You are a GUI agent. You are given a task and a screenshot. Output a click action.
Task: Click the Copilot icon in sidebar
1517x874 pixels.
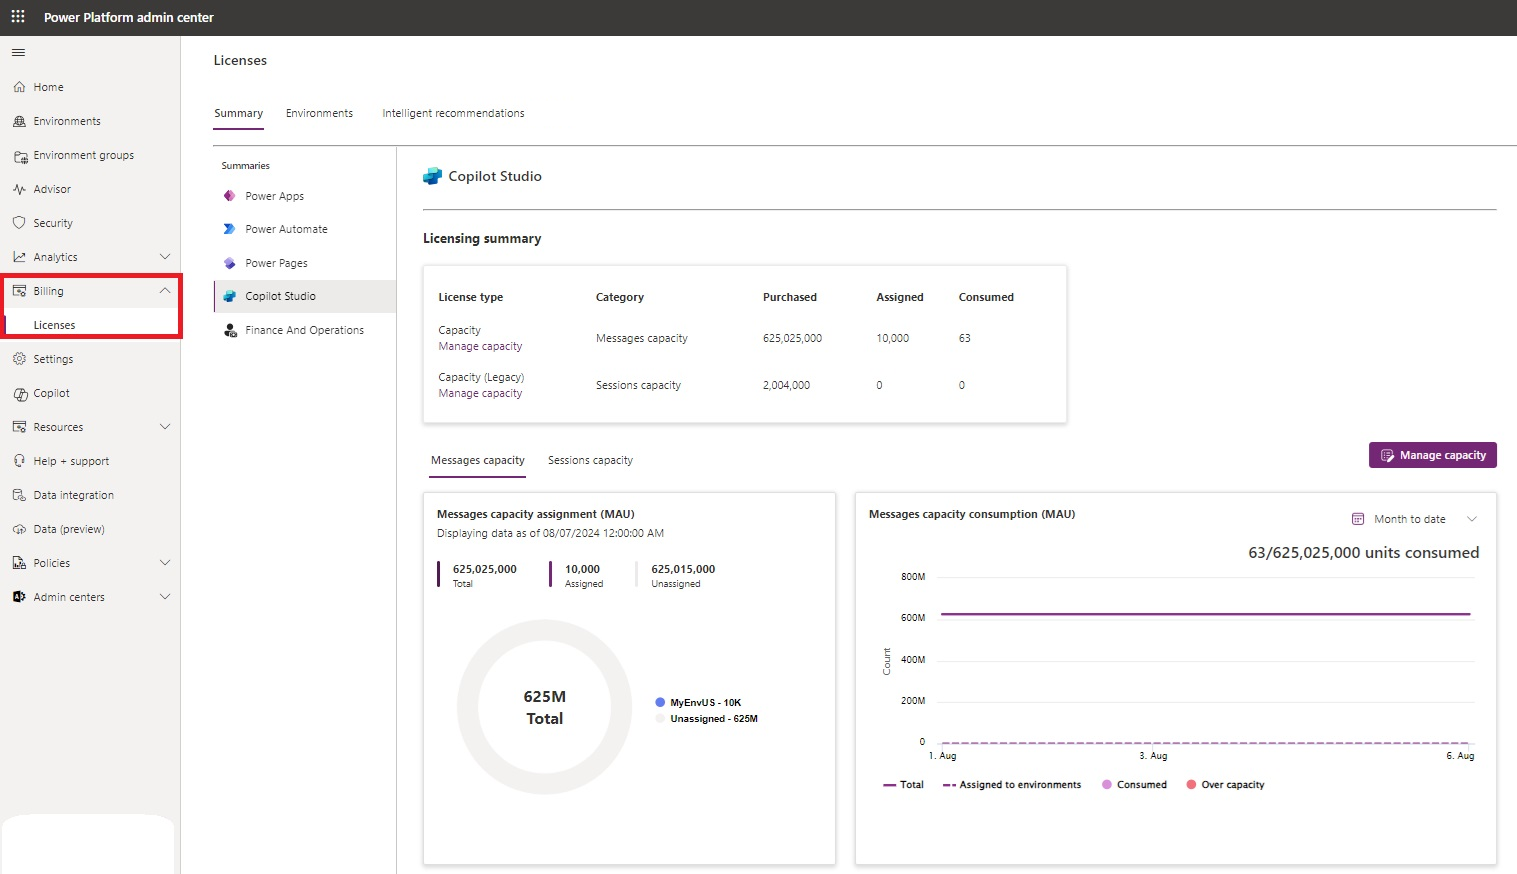pyautogui.click(x=20, y=394)
